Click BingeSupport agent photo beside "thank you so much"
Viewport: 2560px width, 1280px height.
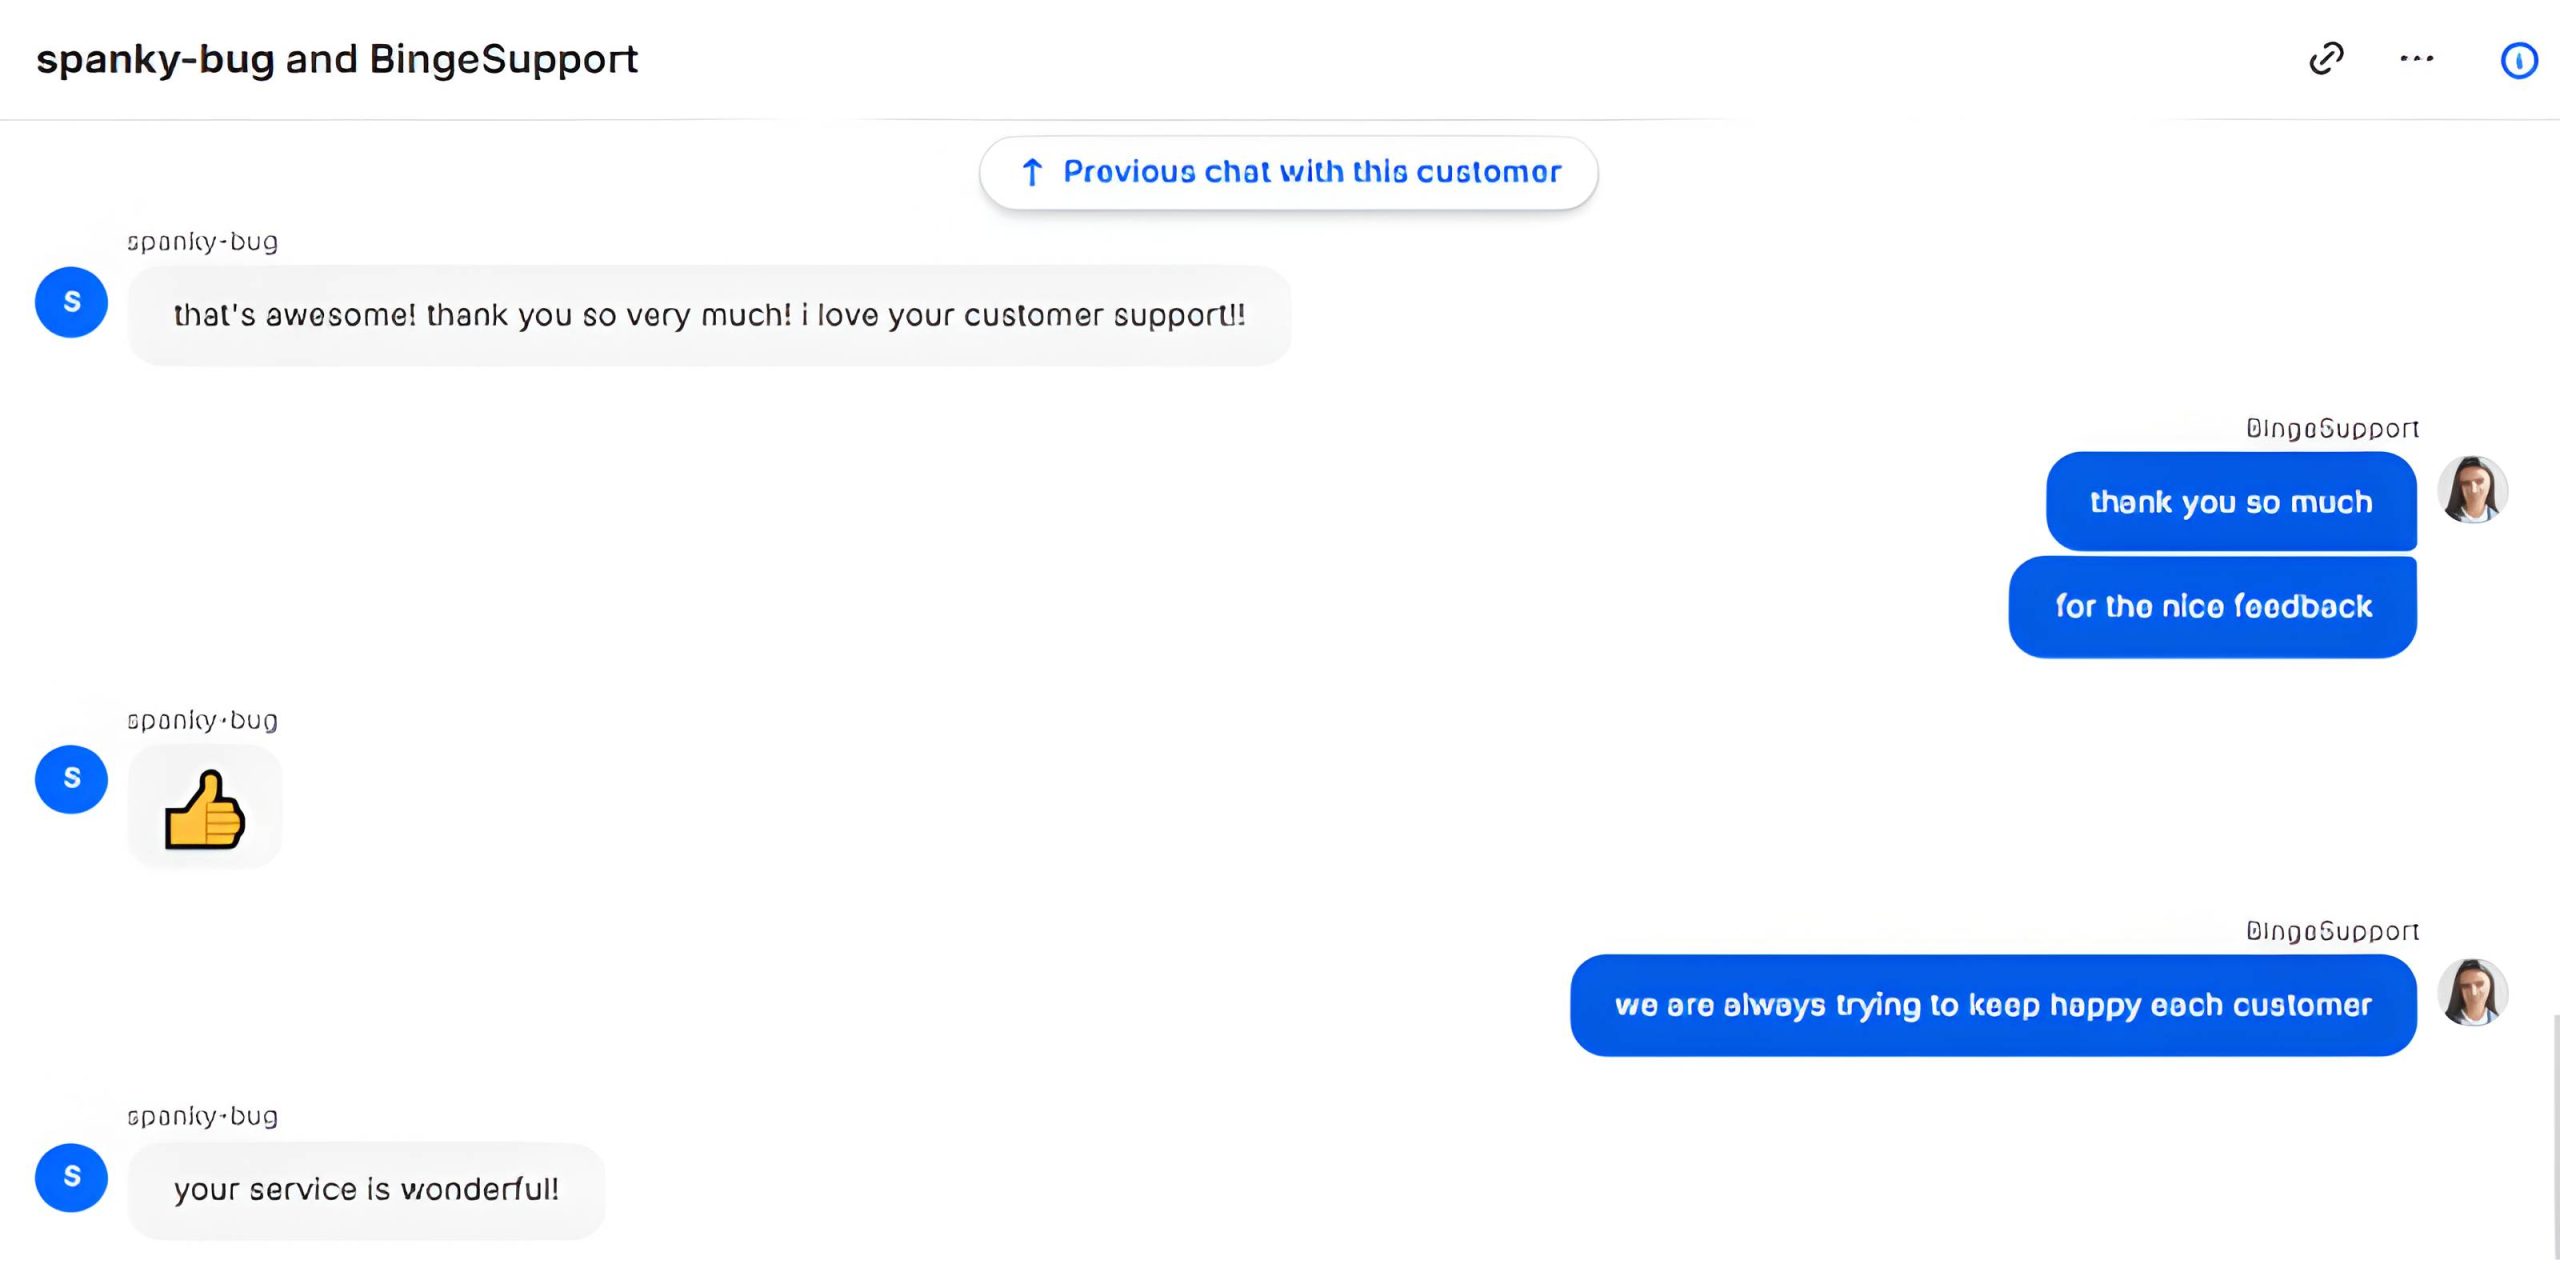click(2472, 490)
